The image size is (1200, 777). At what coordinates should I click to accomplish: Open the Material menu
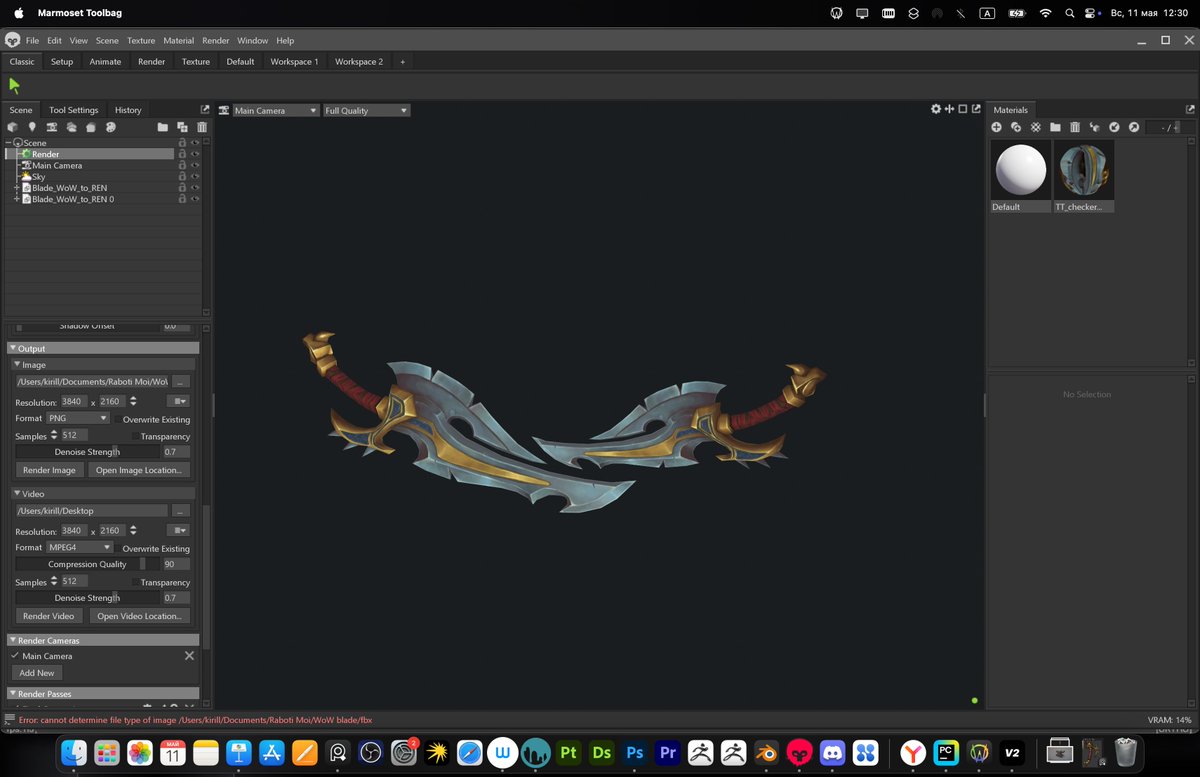pos(178,41)
